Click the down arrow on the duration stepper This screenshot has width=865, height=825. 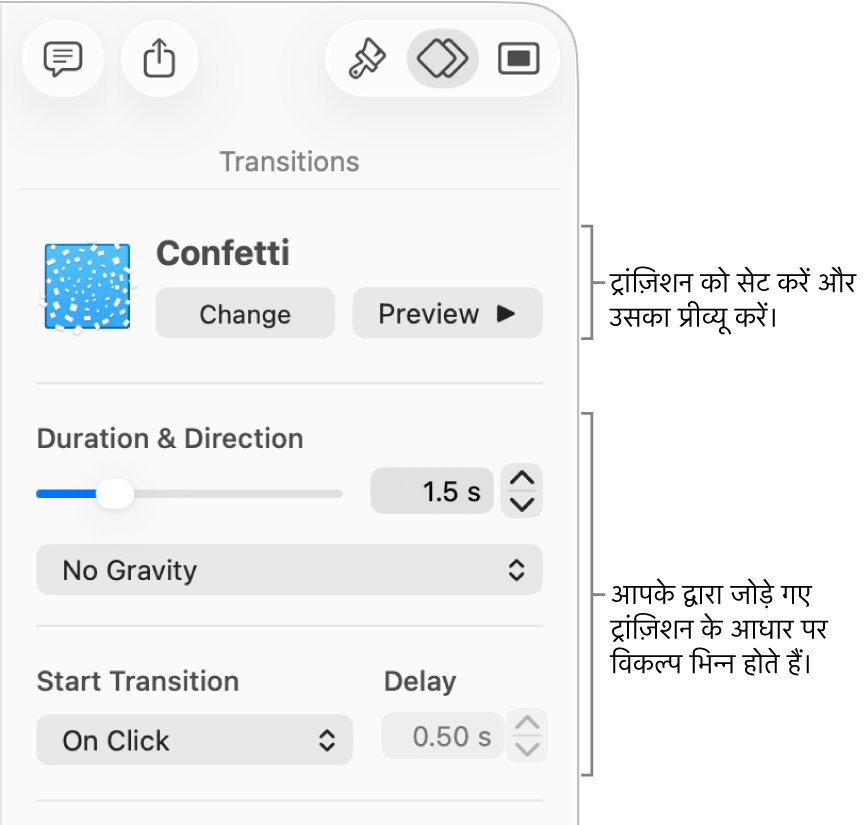point(521,503)
